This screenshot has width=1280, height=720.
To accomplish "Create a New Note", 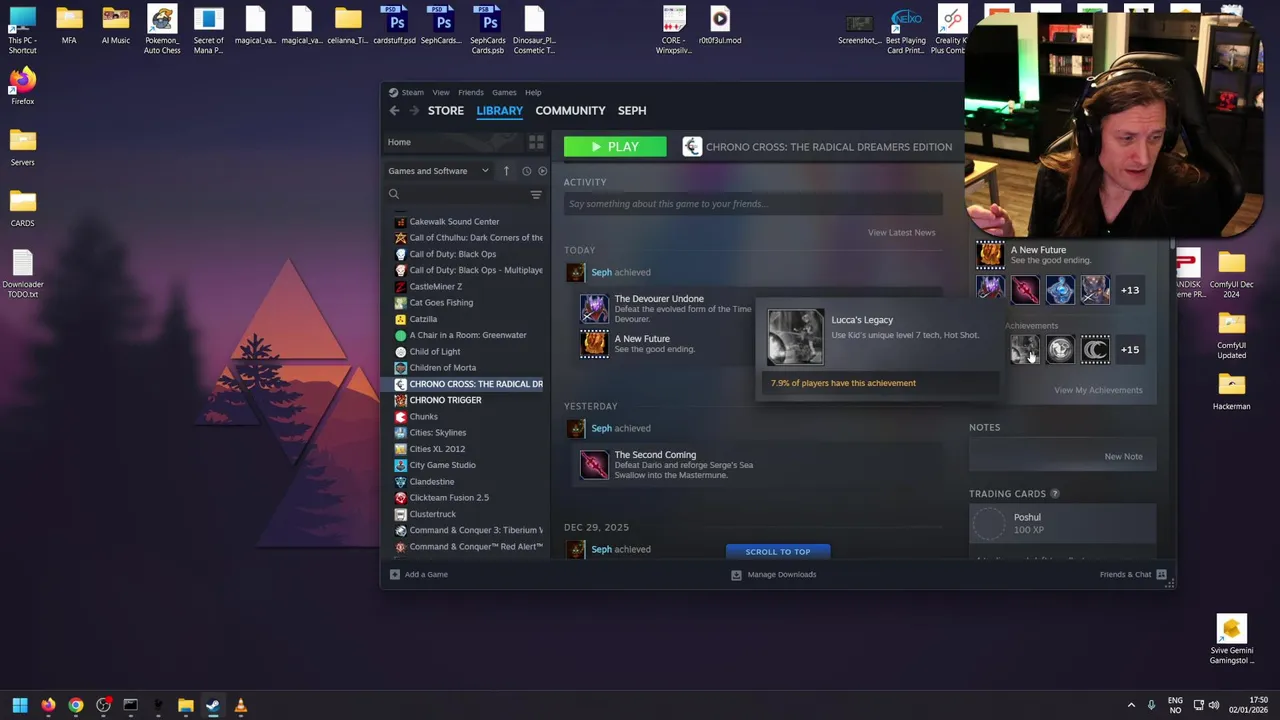I will pyautogui.click(x=1123, y=457).
